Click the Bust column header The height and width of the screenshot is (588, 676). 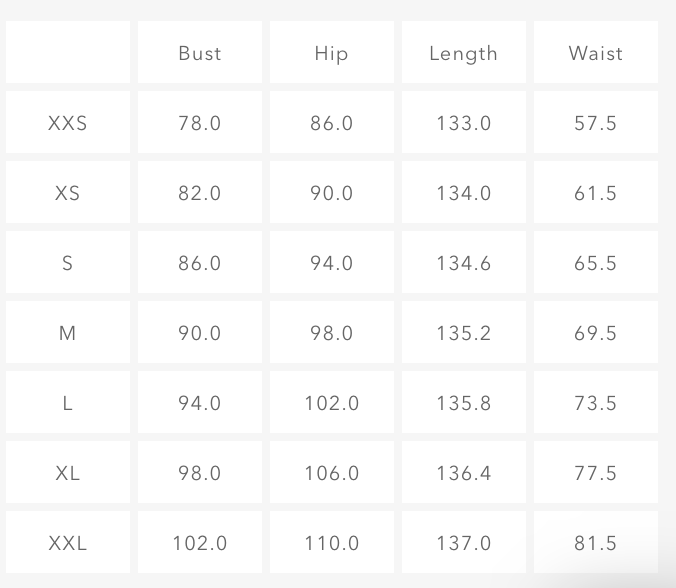[199, 53]
